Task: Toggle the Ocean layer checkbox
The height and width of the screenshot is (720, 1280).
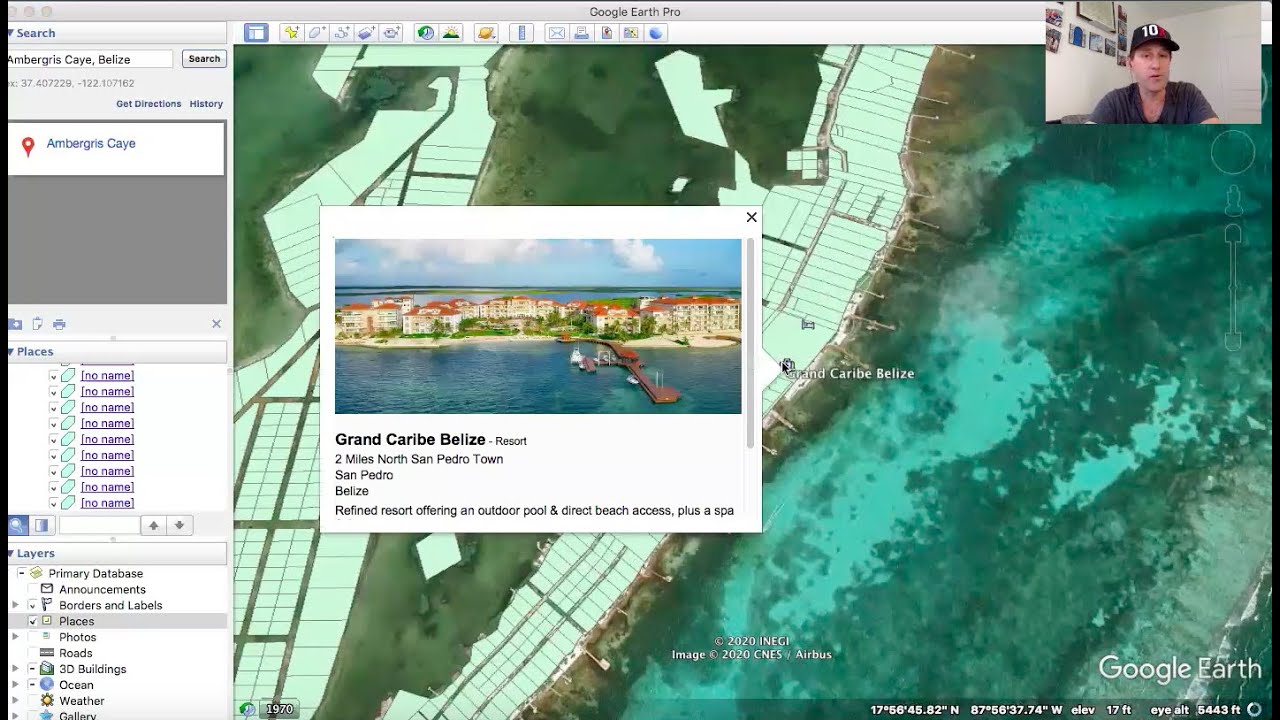Action: (x=32, y=685)
